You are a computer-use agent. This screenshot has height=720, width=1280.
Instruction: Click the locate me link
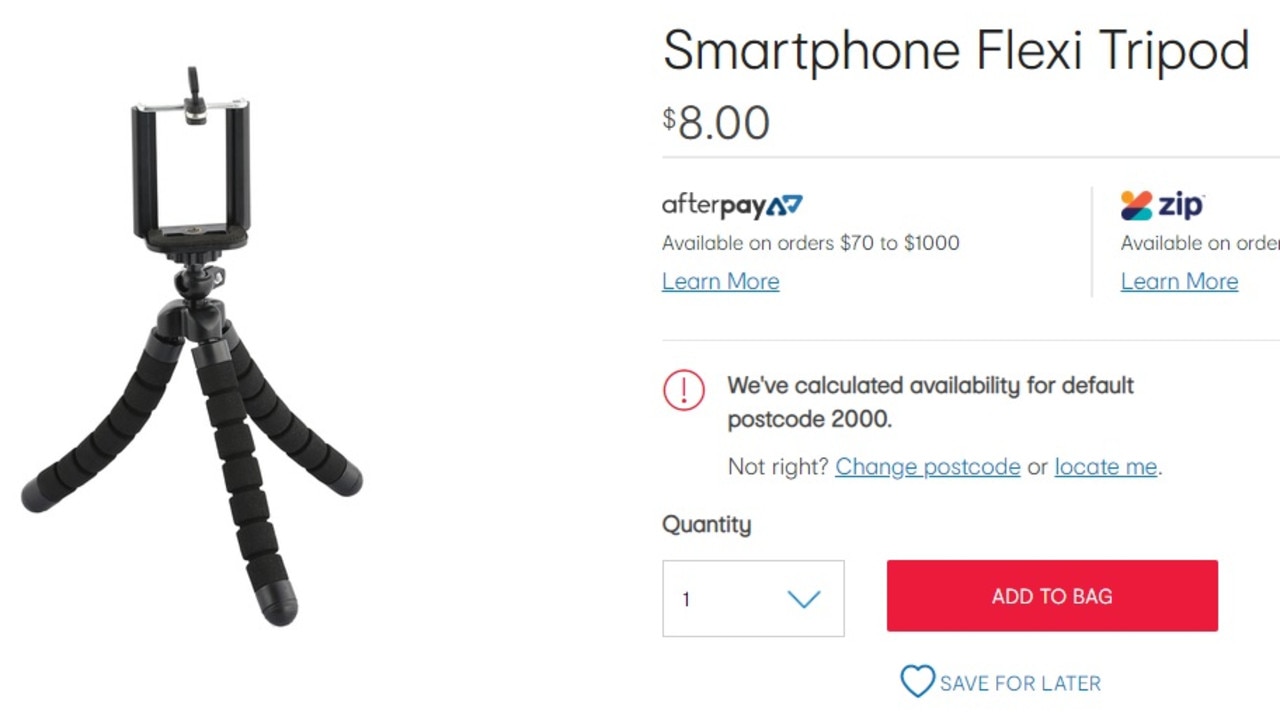pos(1106,467)
